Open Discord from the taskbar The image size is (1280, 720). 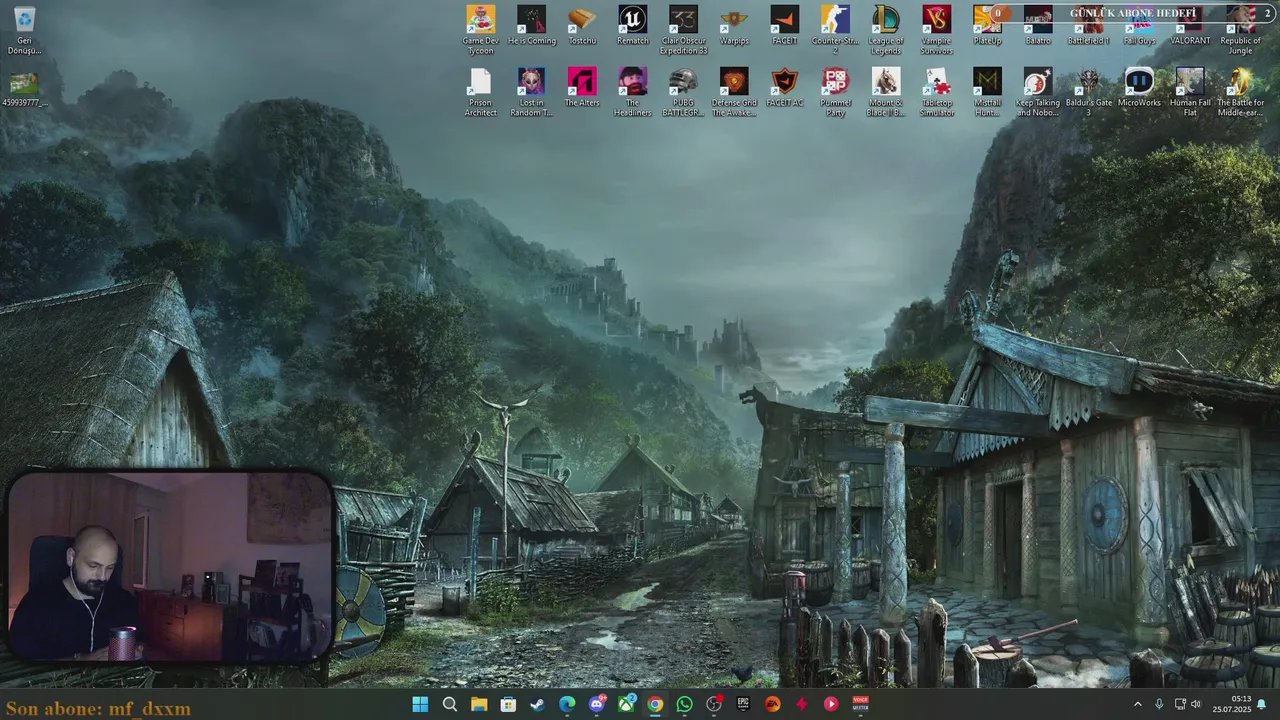click(x=597, y=704)
